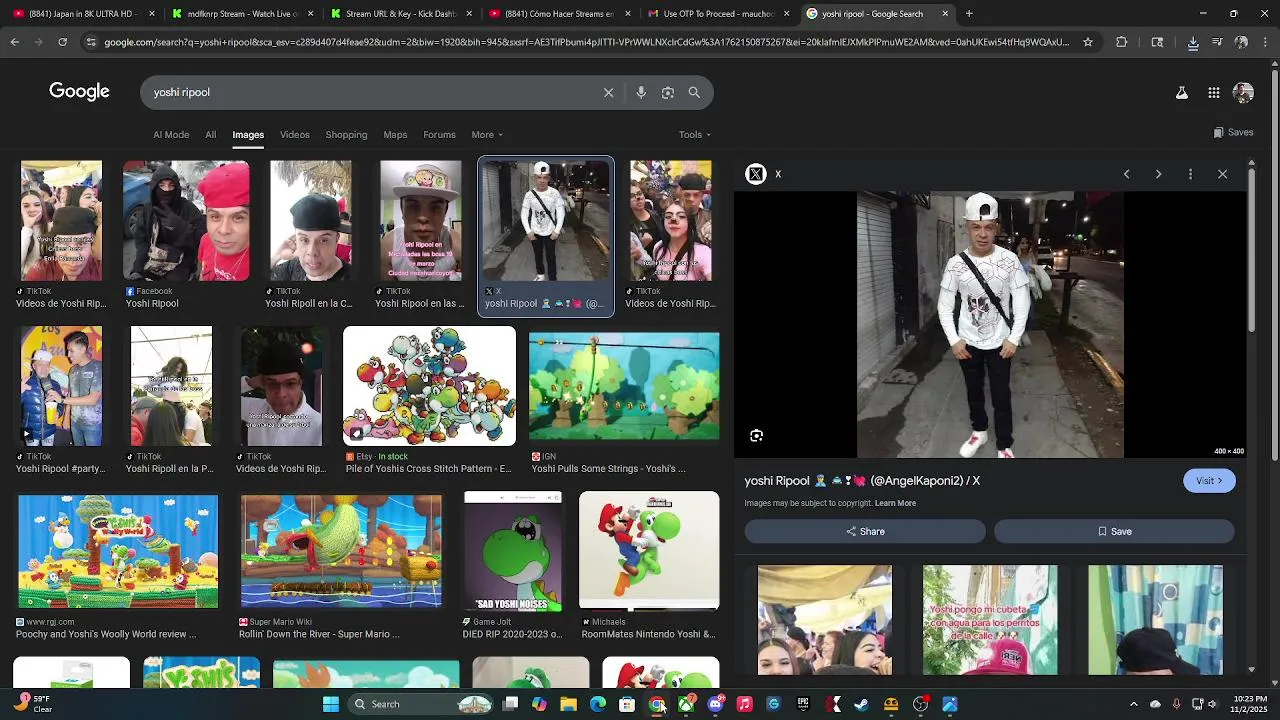Open the yoshi Ripool @AngelKaponi2 title link
The image size is (1280, 720).
click(x=862, y=481)
